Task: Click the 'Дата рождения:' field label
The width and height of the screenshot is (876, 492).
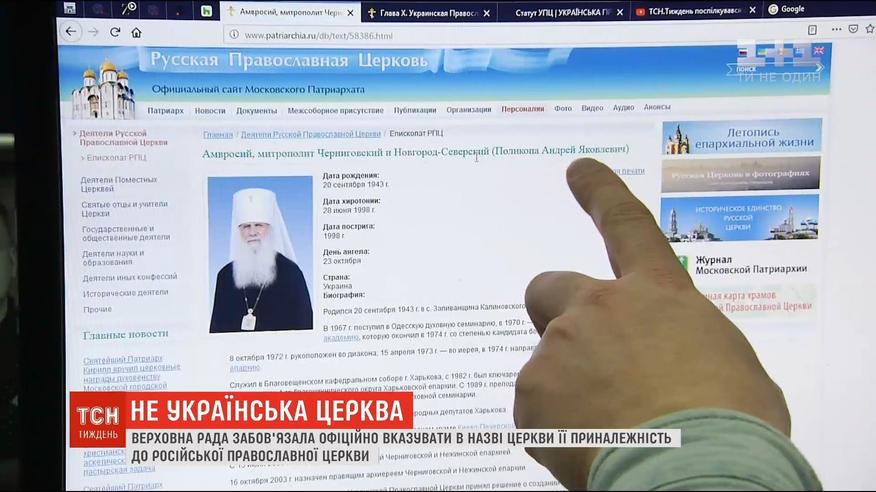Action: click(x=351, y=175)
